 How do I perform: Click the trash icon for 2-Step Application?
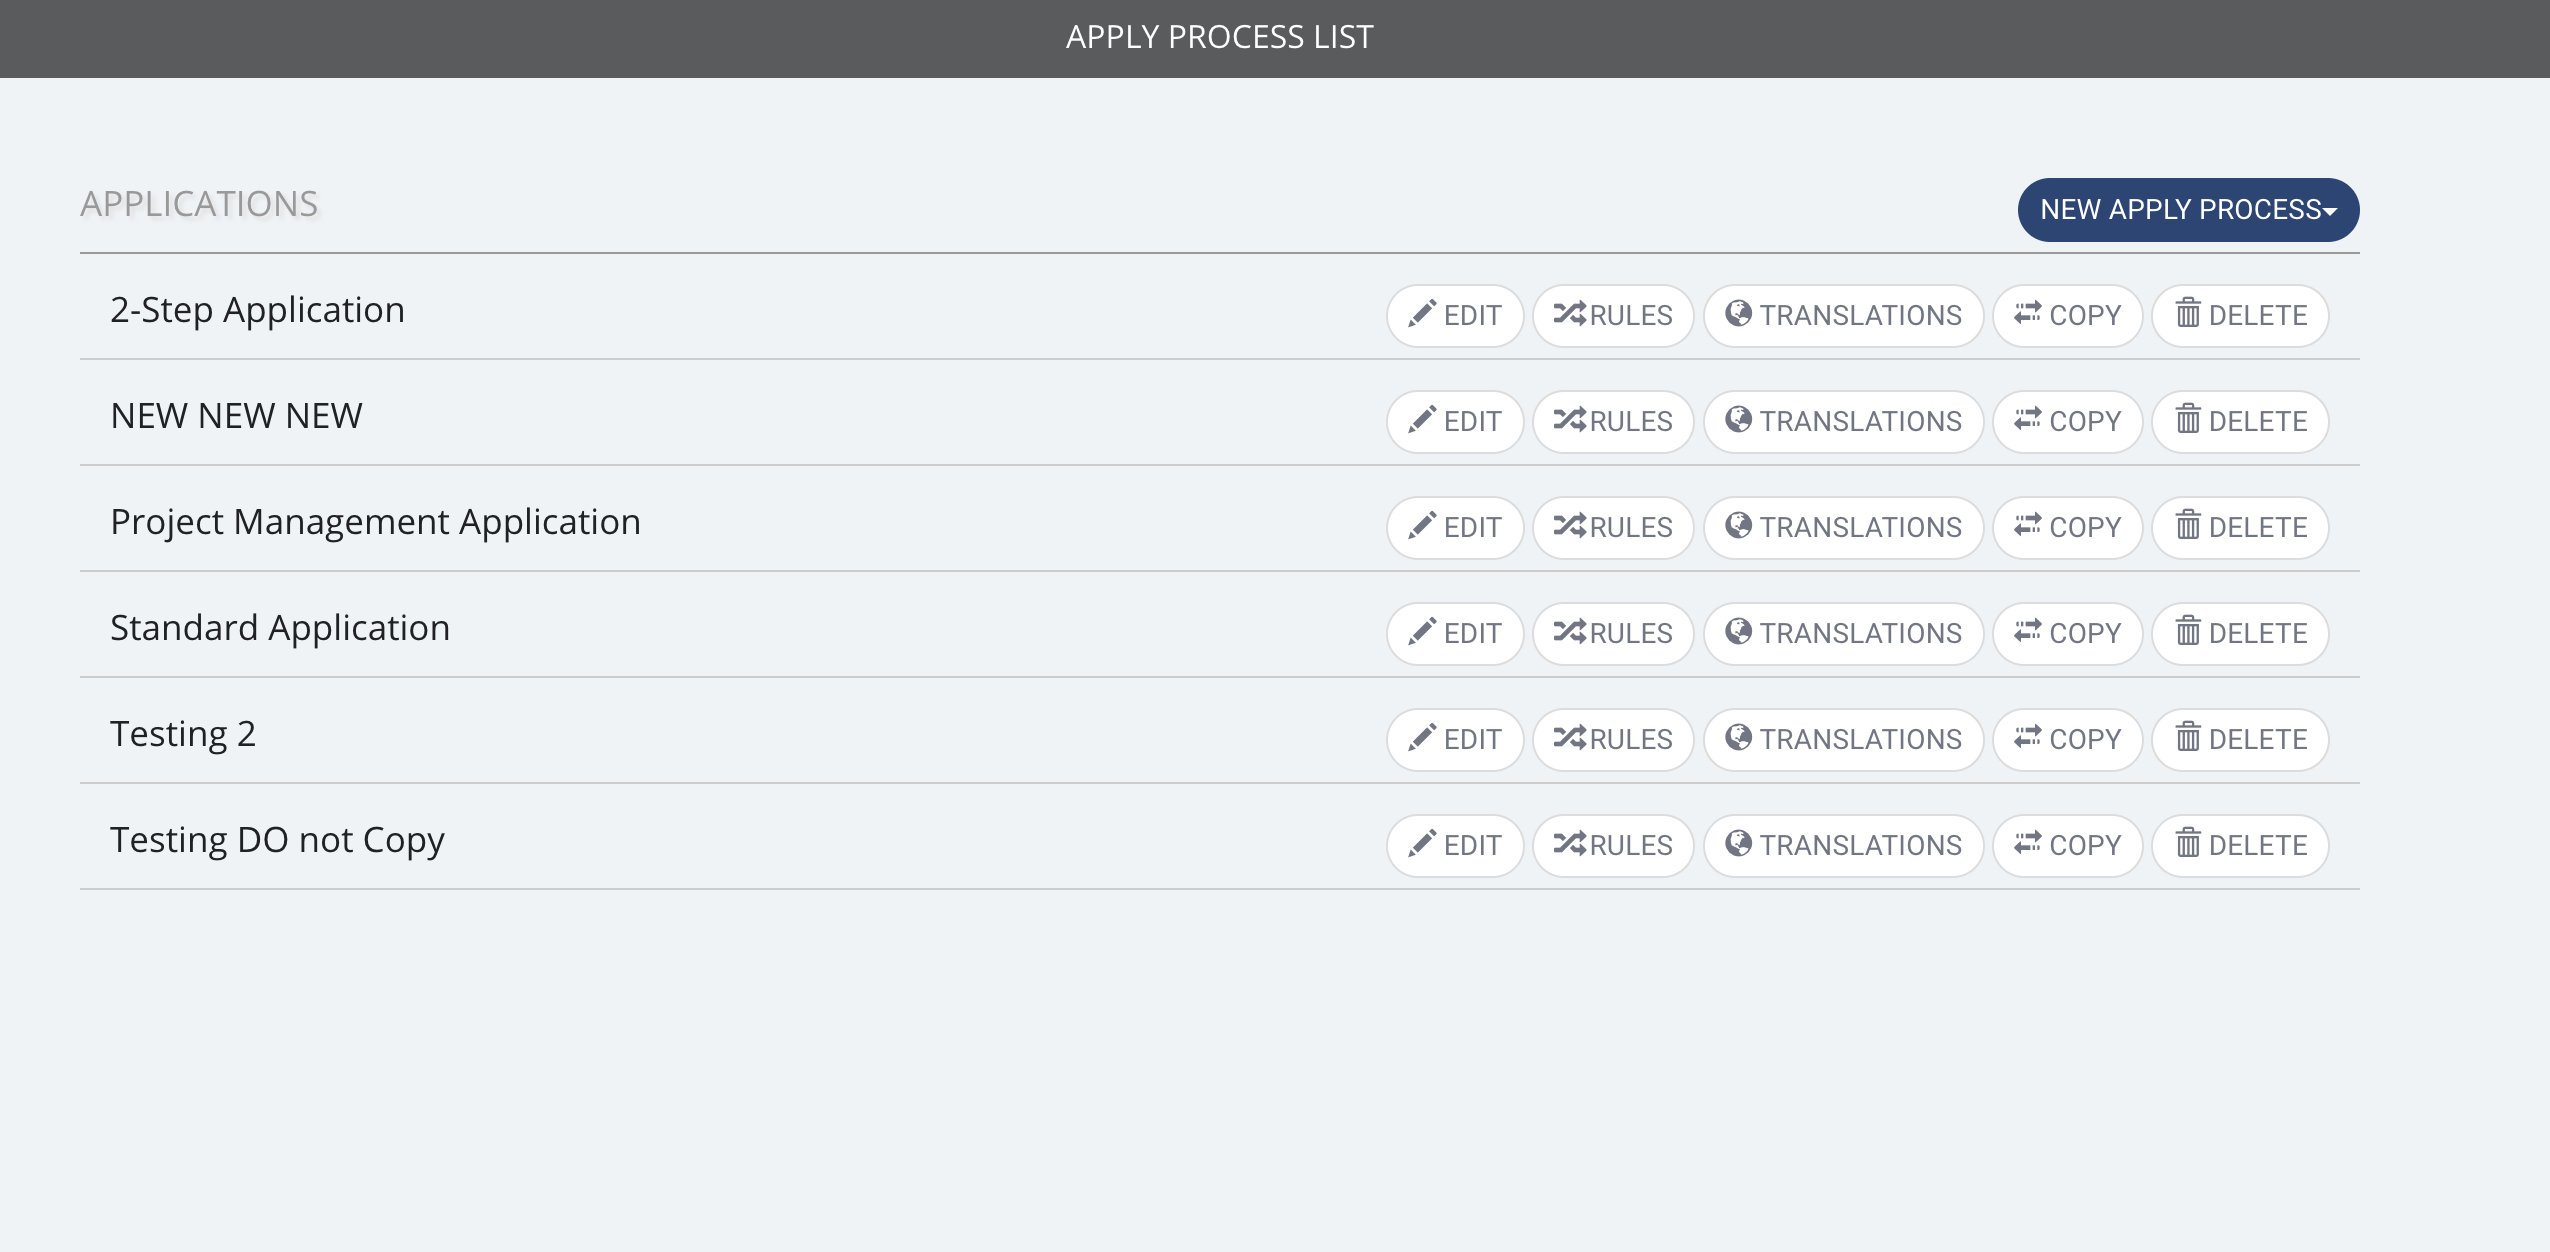coord(2188,313)
